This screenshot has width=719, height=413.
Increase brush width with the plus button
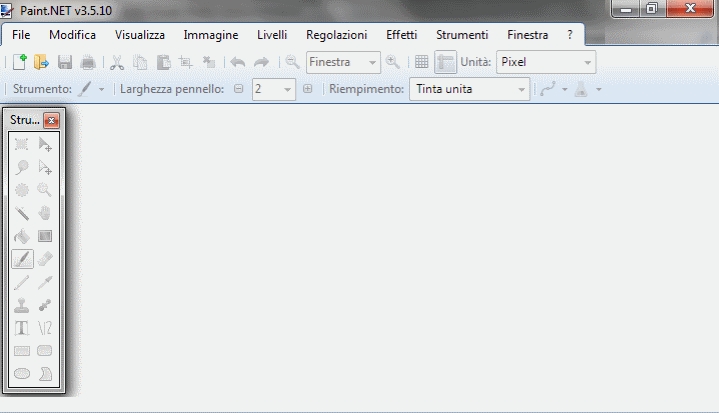click(x=307, y=89)
